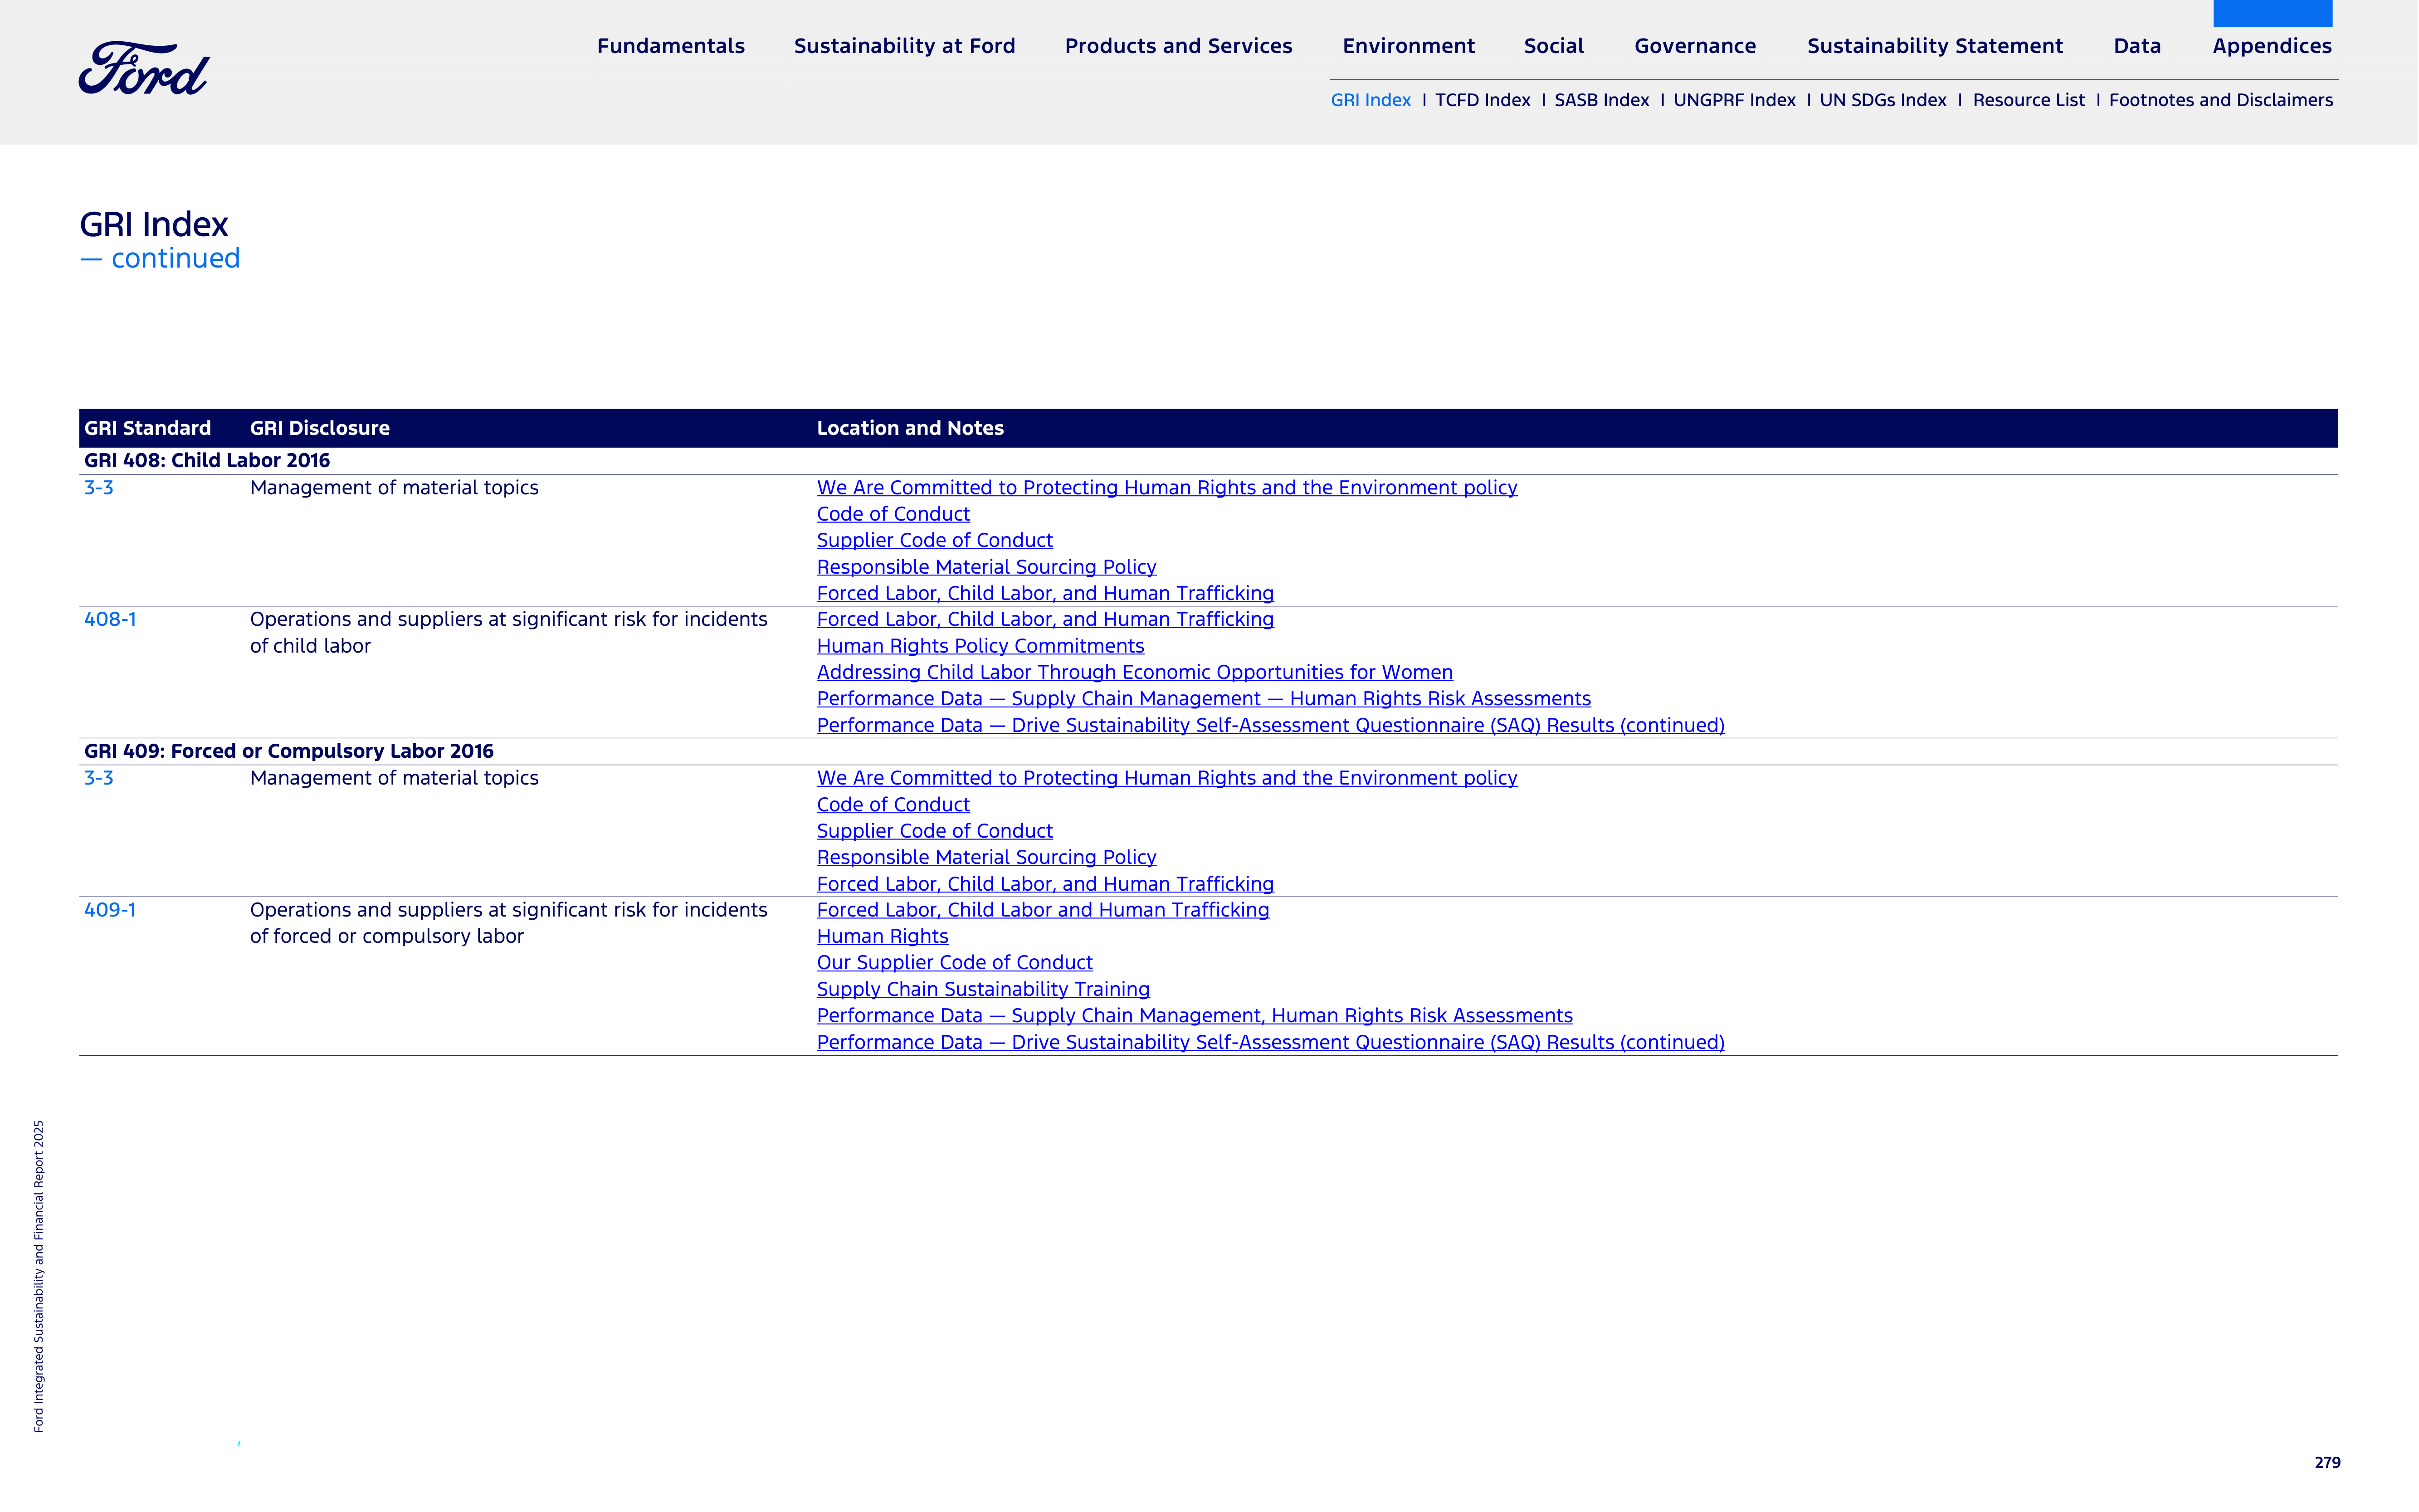Open Forced Labor link in 408-1 row

1045,619
